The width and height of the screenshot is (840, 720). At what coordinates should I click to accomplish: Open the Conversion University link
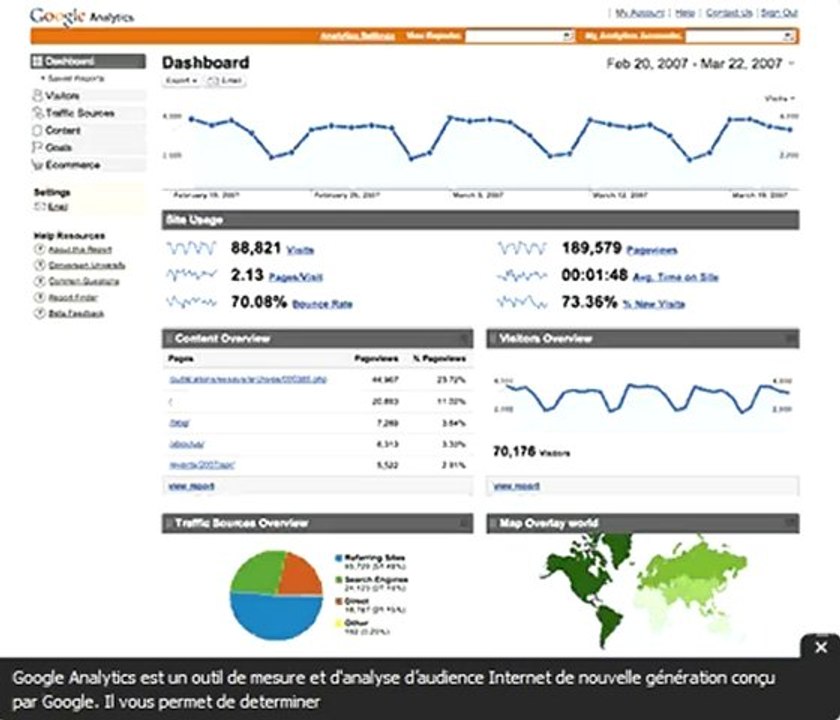[x=87, y=265]
